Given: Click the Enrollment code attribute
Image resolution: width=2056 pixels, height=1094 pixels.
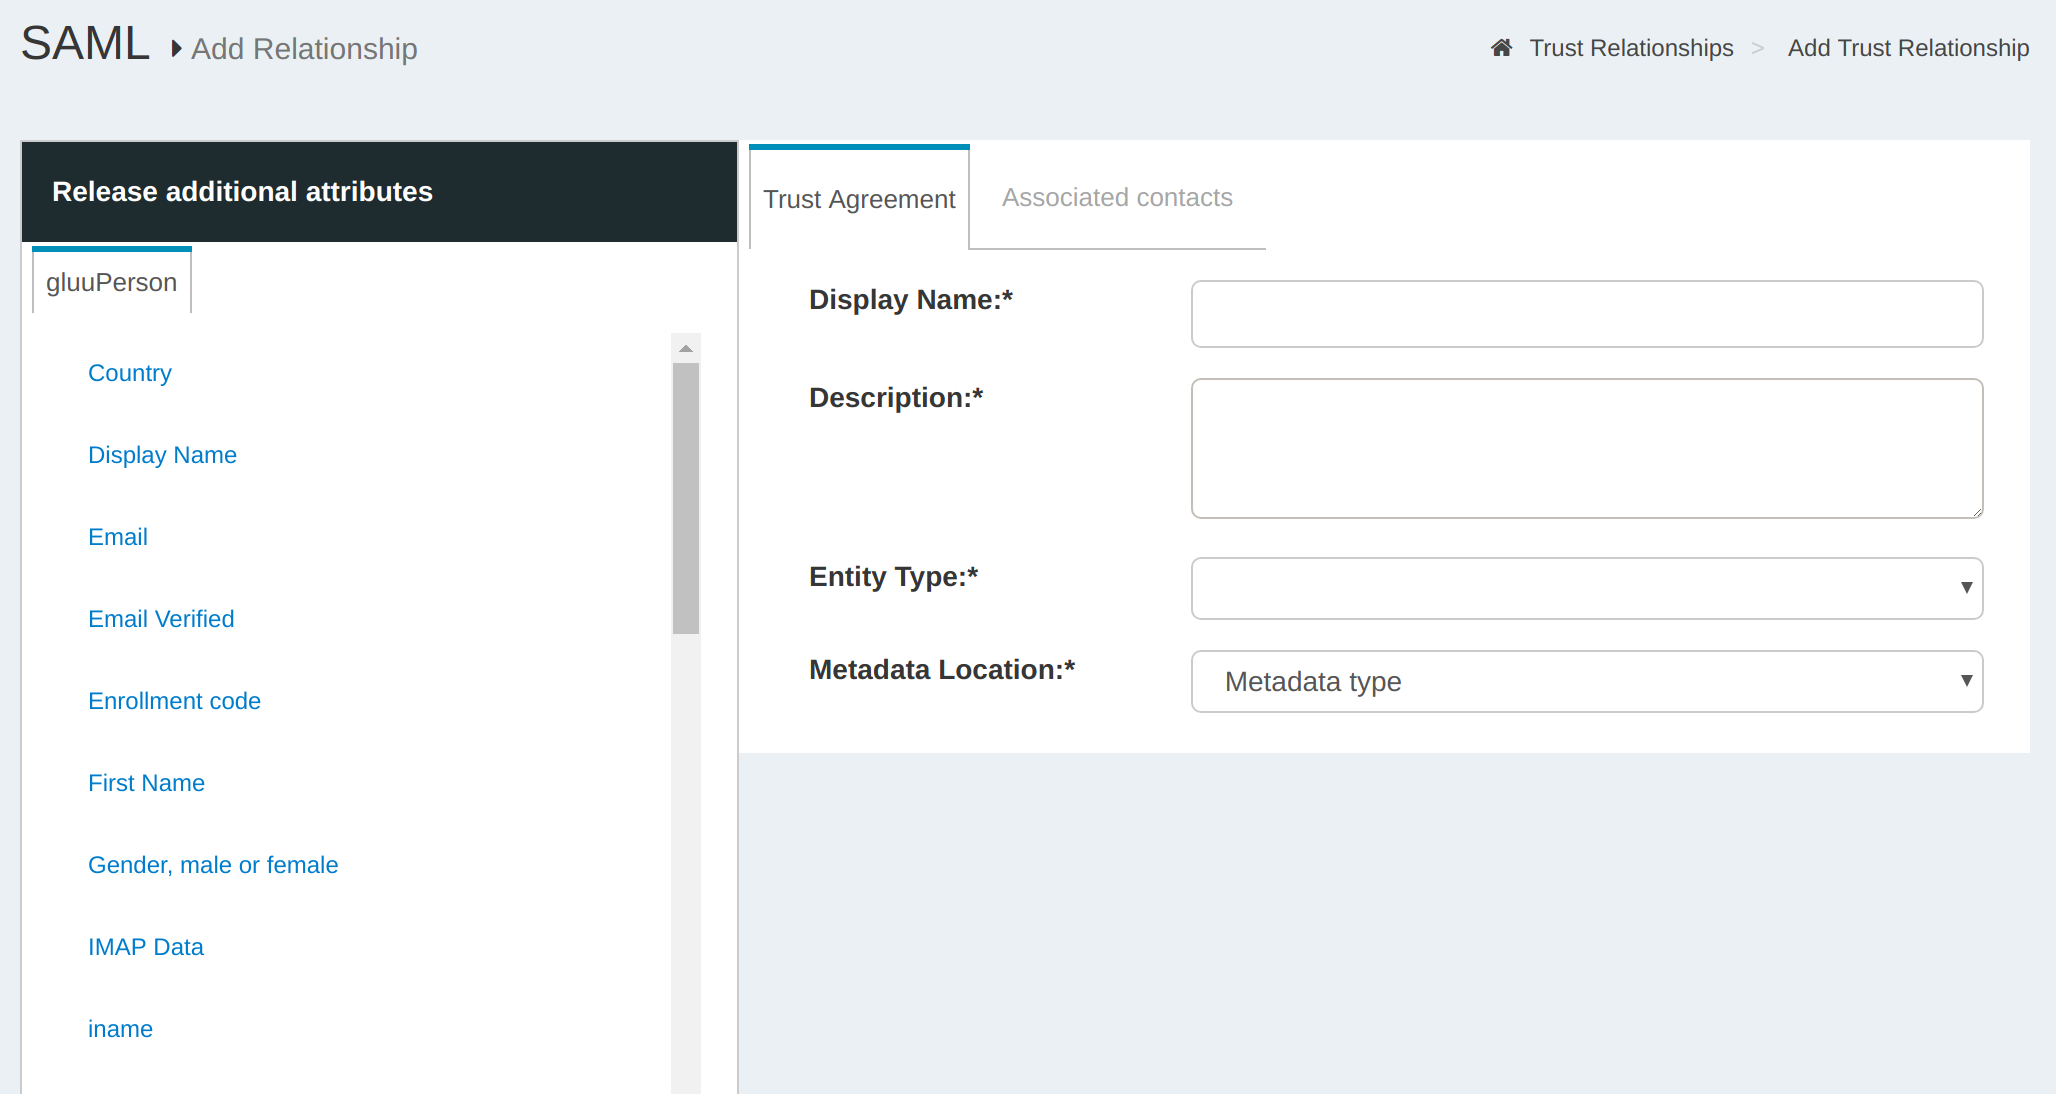Looking at the screenshot, I should pyautogui.click(x=174, y=701).
